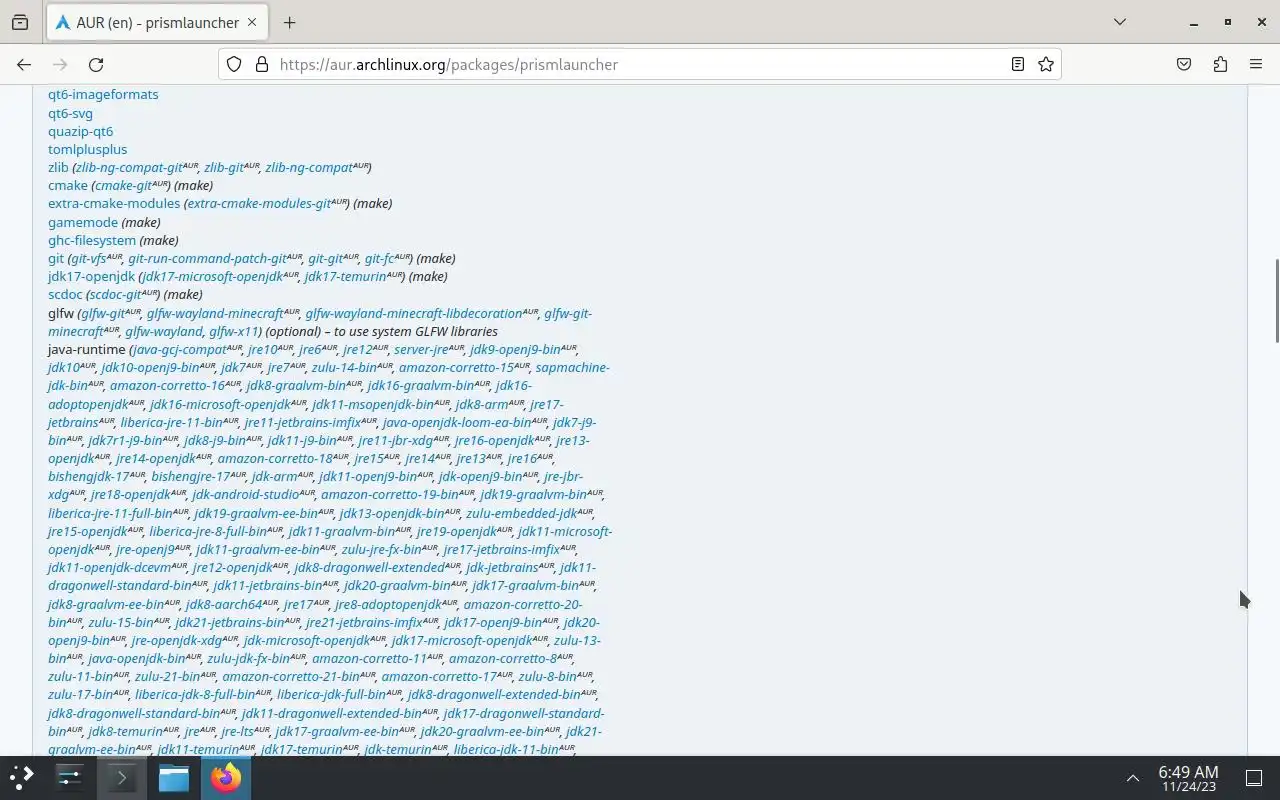Open the Firefox View icon
This screenshot has height=800, width=1280.
point(20,22)
